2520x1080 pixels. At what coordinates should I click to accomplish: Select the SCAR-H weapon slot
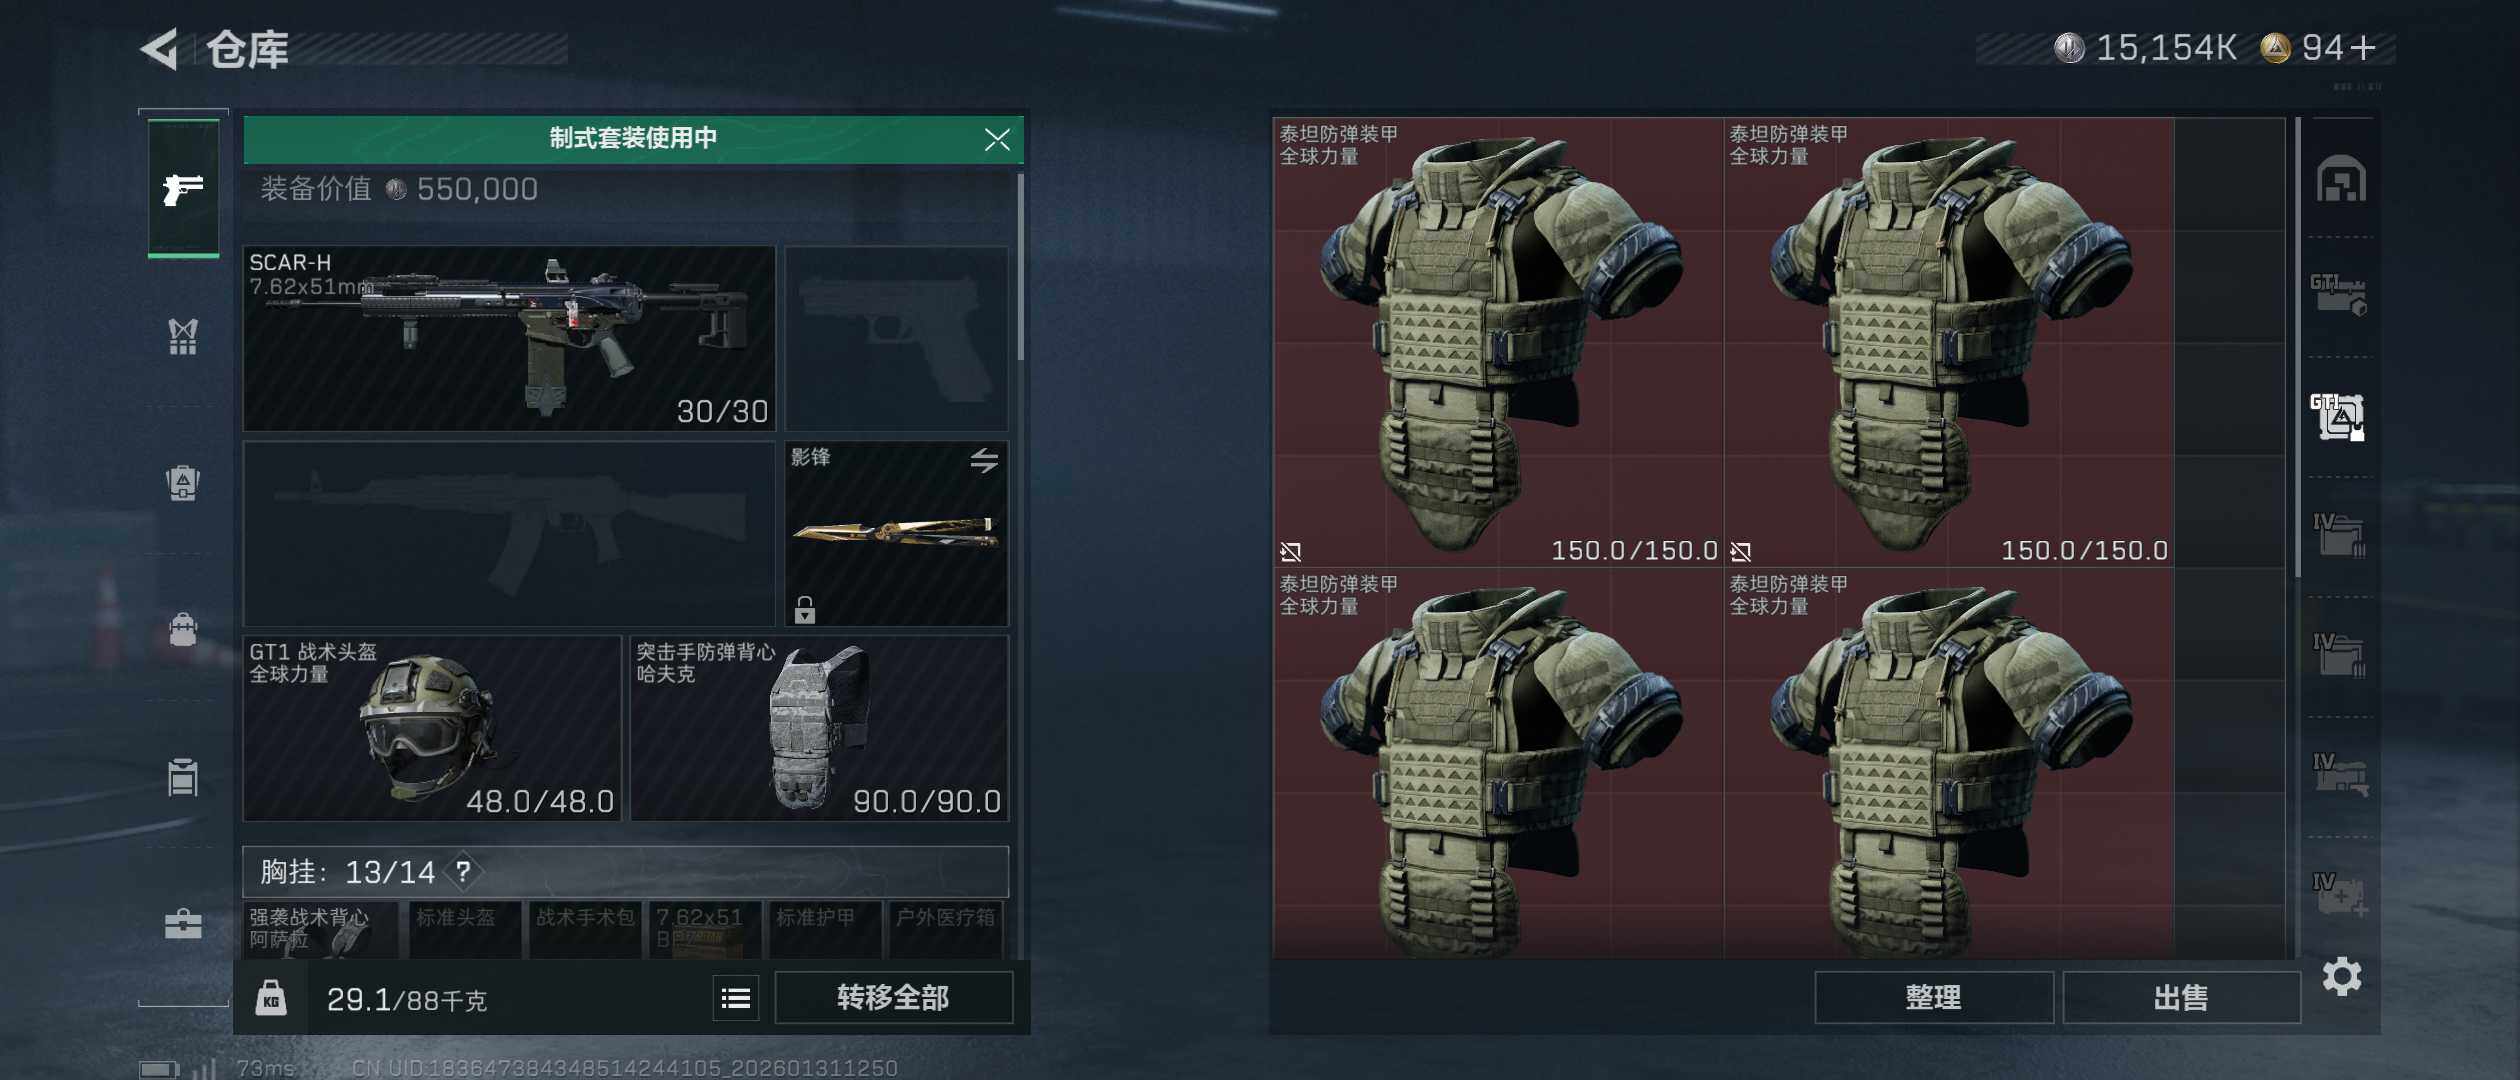509,339
